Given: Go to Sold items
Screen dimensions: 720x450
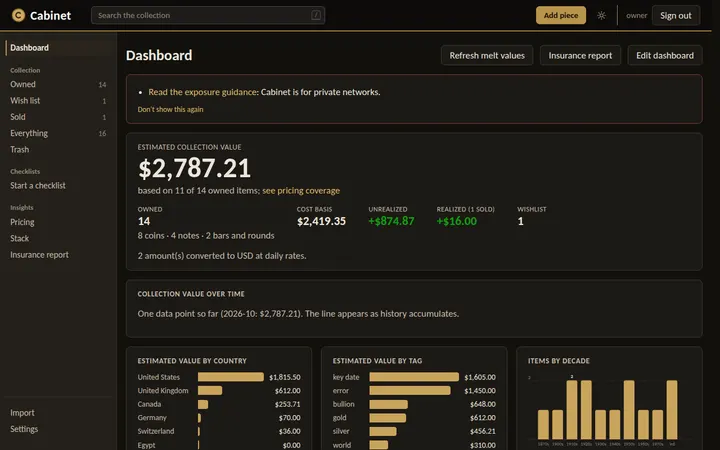Looking at the screenshot, I should click(59, 117).
